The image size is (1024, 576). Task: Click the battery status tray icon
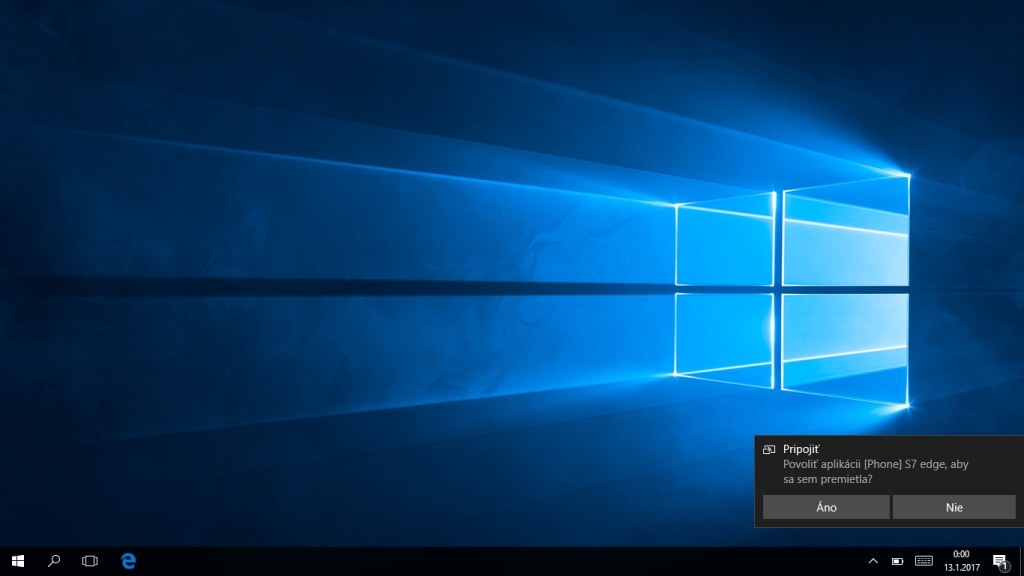coord(897,561)
